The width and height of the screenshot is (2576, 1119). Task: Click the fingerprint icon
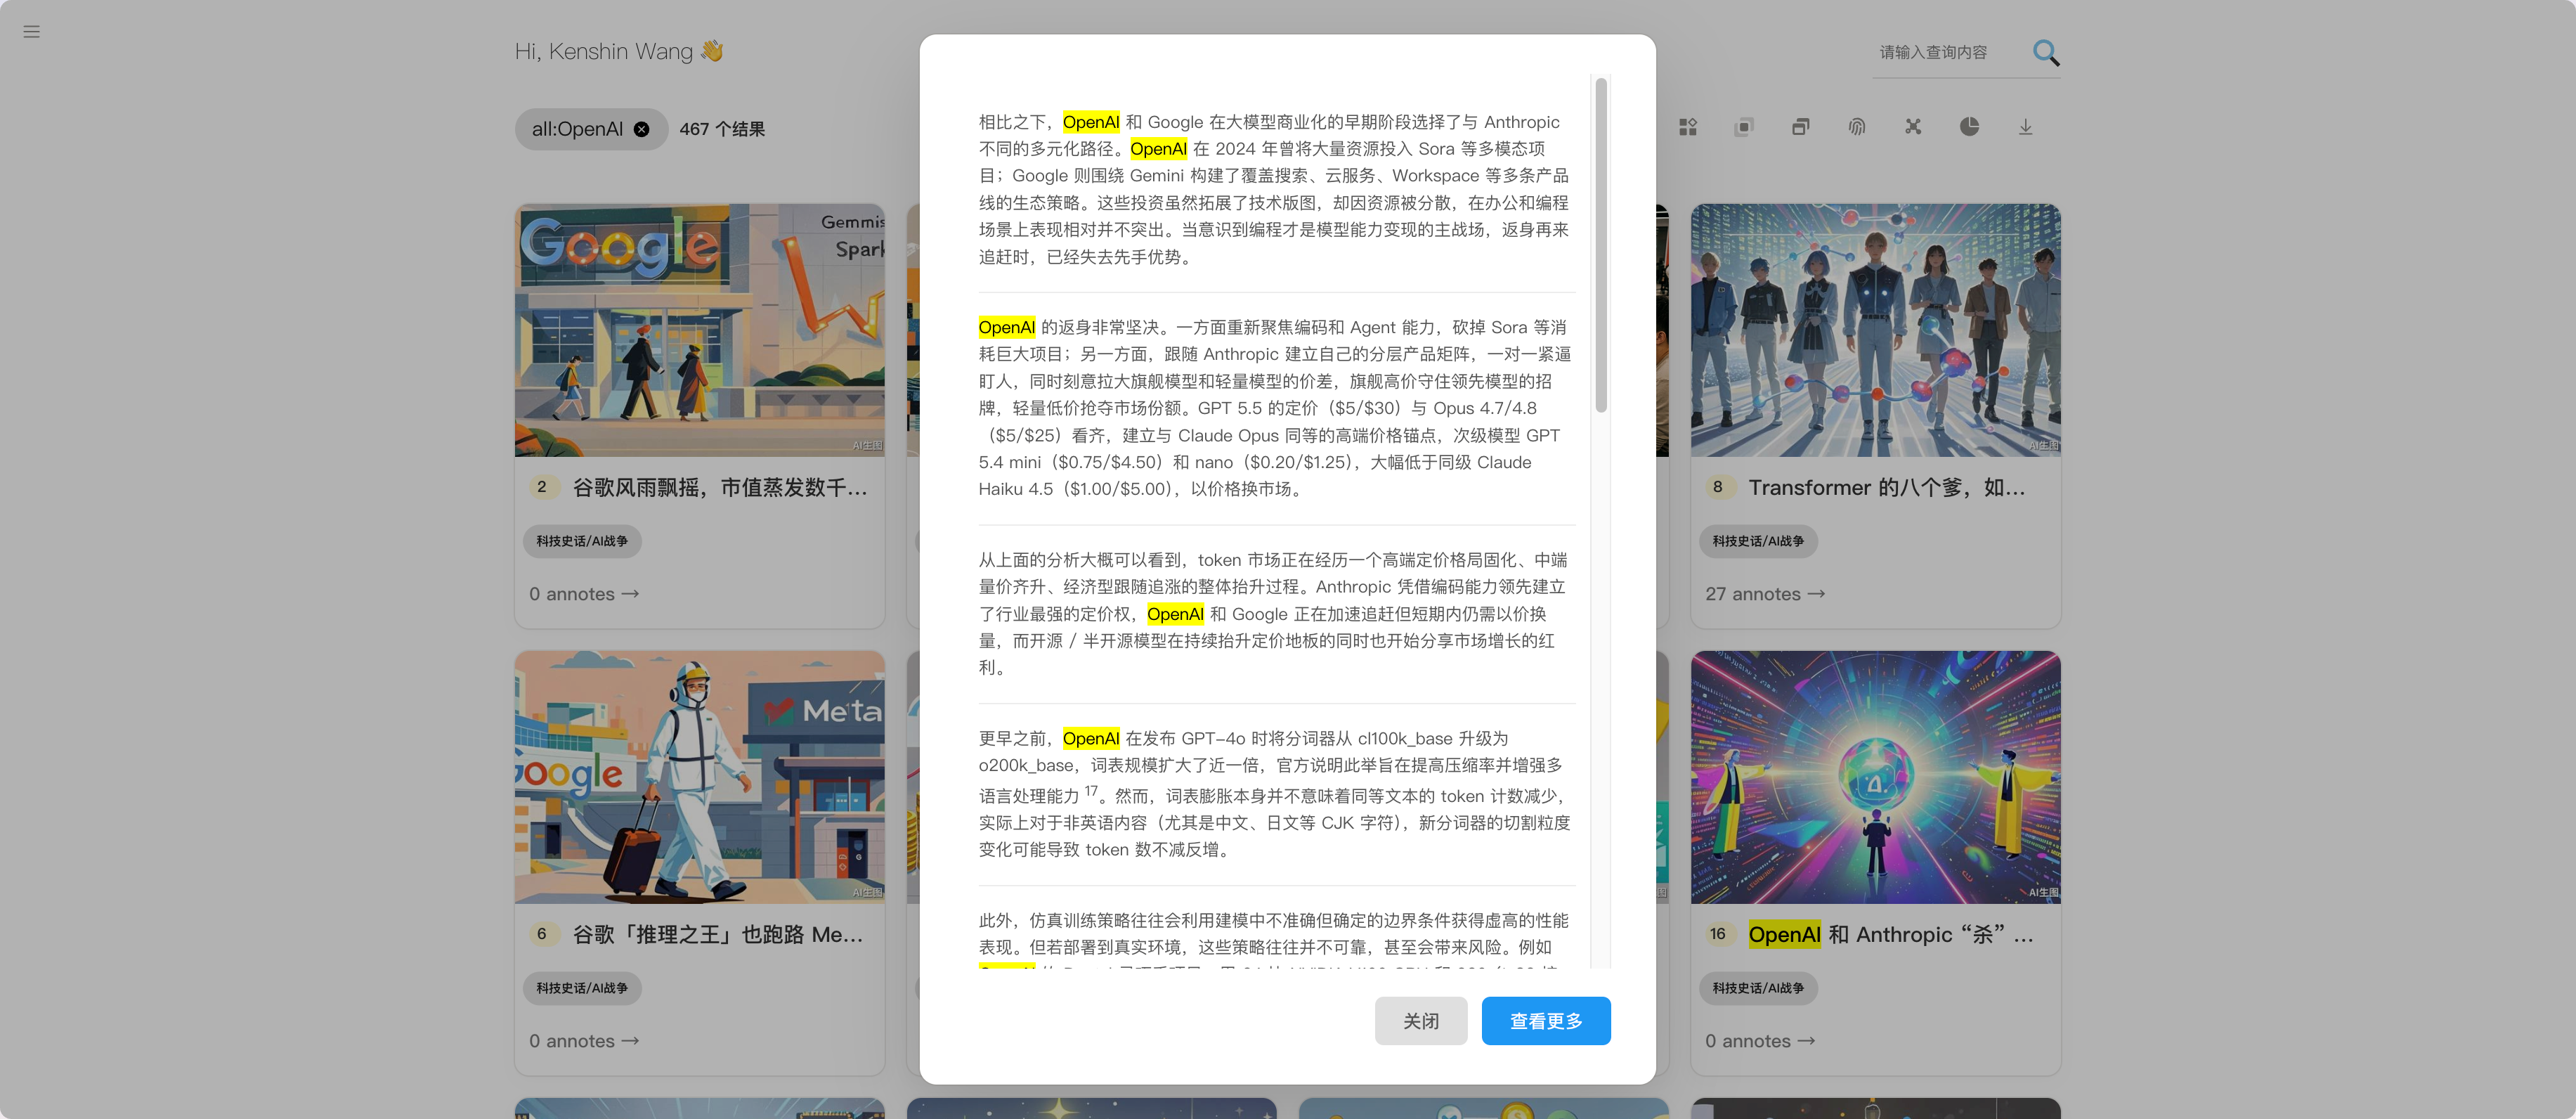(x=1856, y=127)
